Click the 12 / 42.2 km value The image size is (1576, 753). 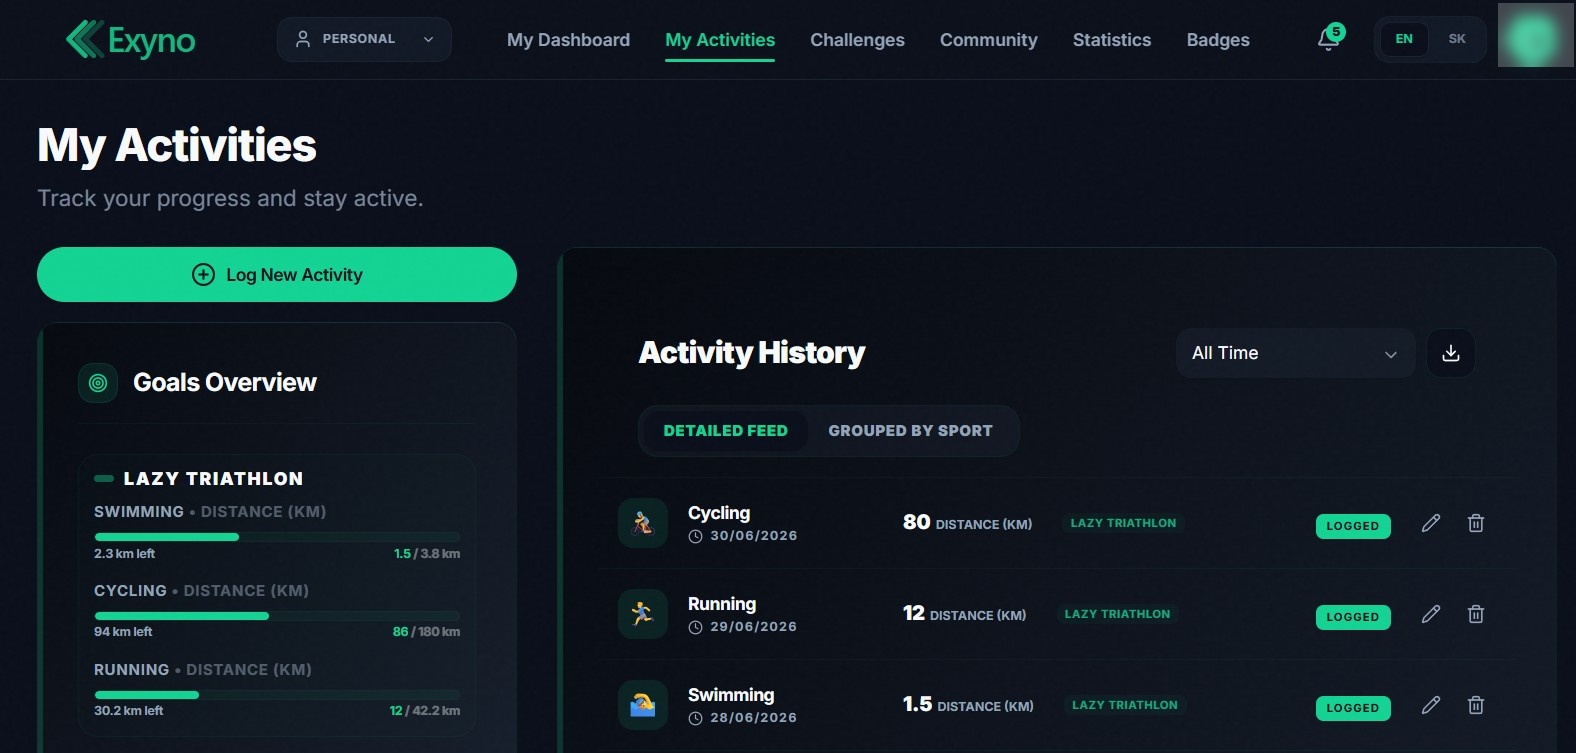pyautogui.click(x=425, y=711)
